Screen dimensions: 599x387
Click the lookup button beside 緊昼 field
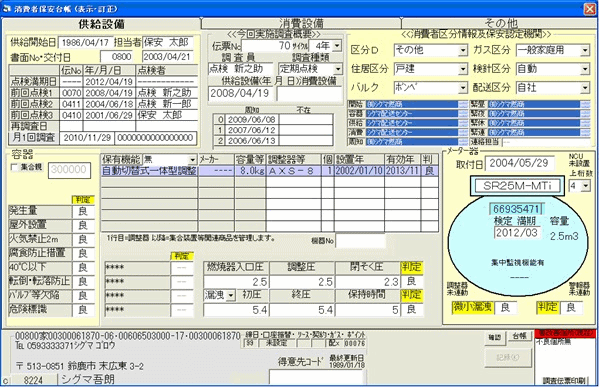(585, 104)
